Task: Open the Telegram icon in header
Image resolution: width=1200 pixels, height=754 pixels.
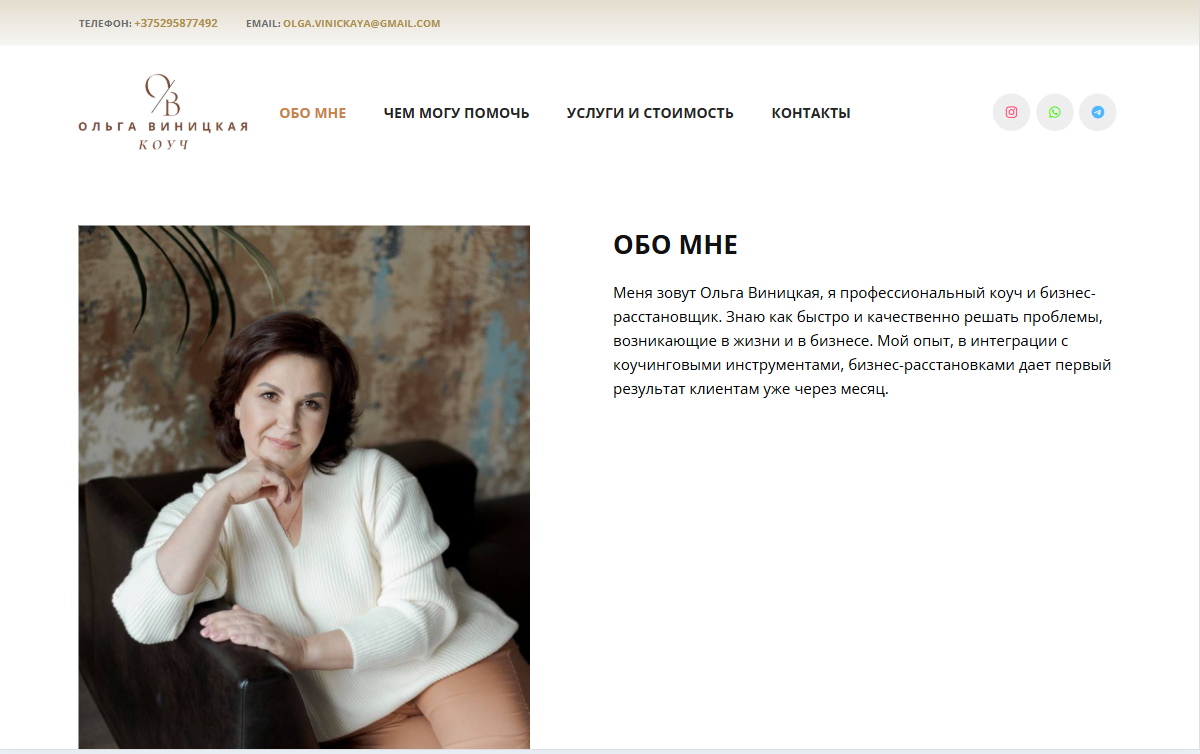Action: click(x=1098, y=112)
